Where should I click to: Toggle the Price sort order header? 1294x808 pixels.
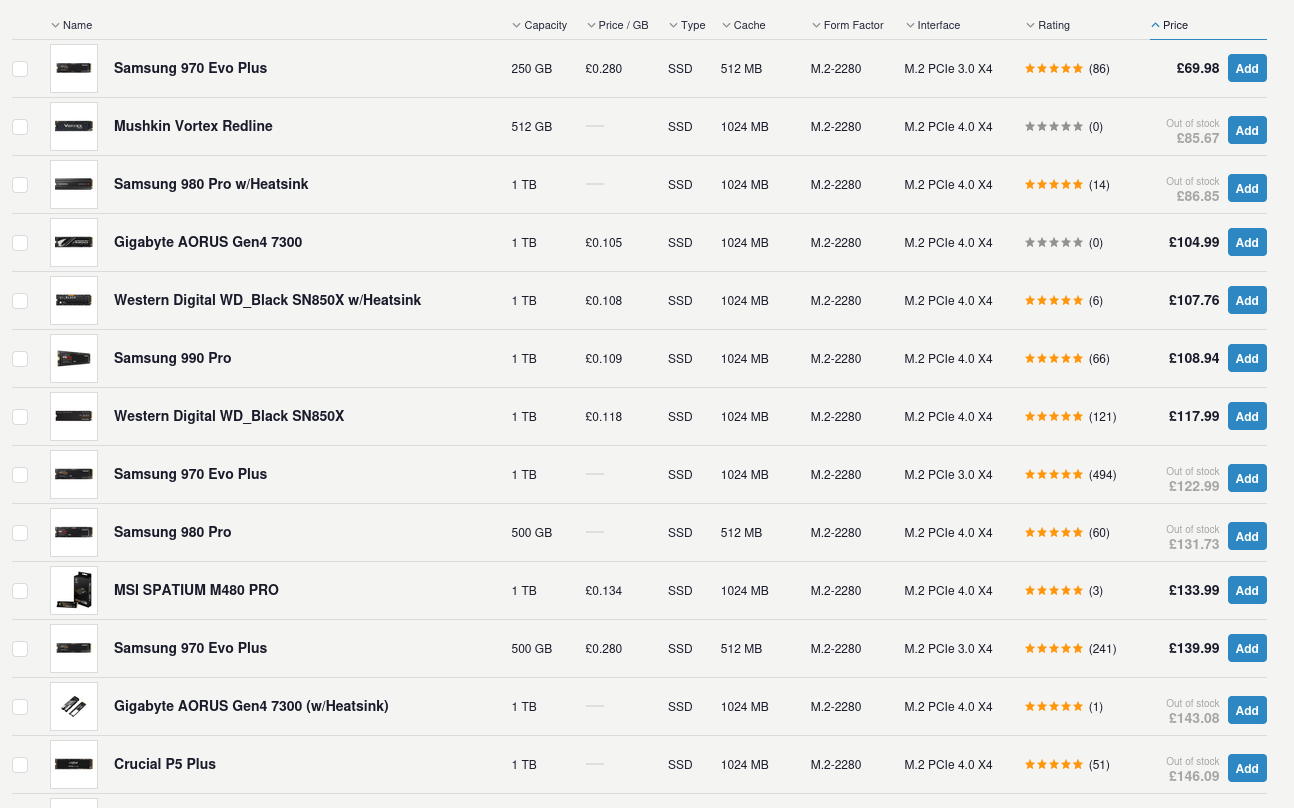1175,25
